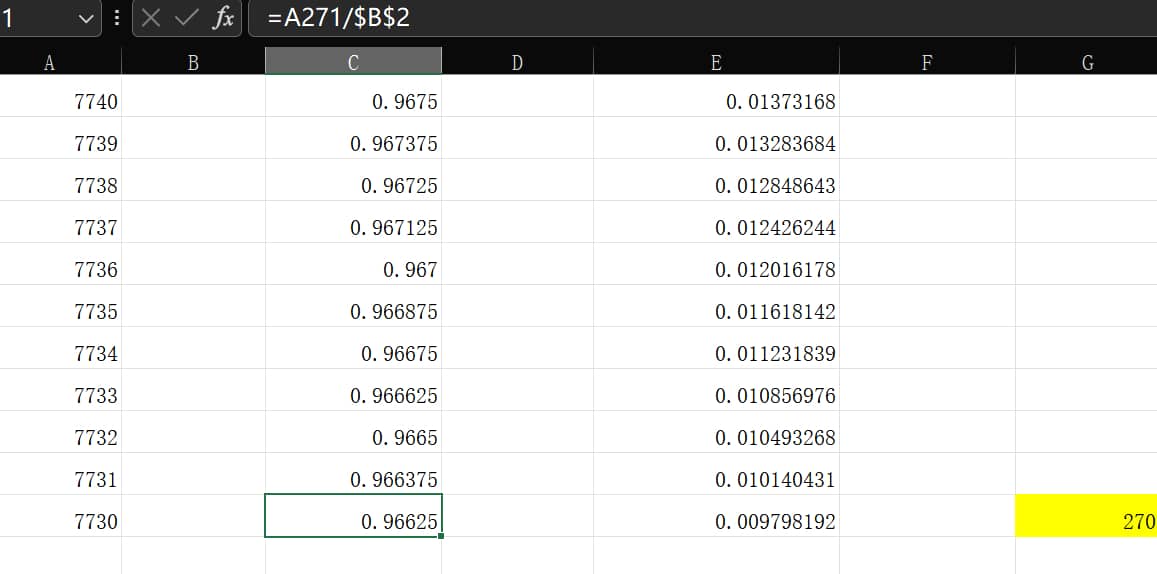Select column F via its header
This screenshot has height=574, width=1157.
point(926,63)
